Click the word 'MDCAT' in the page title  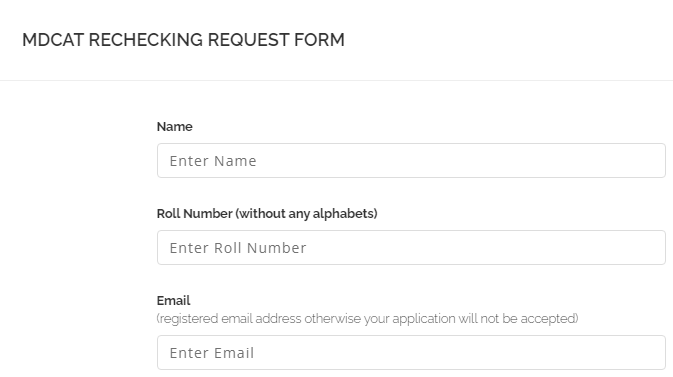(x=53, y=40)
